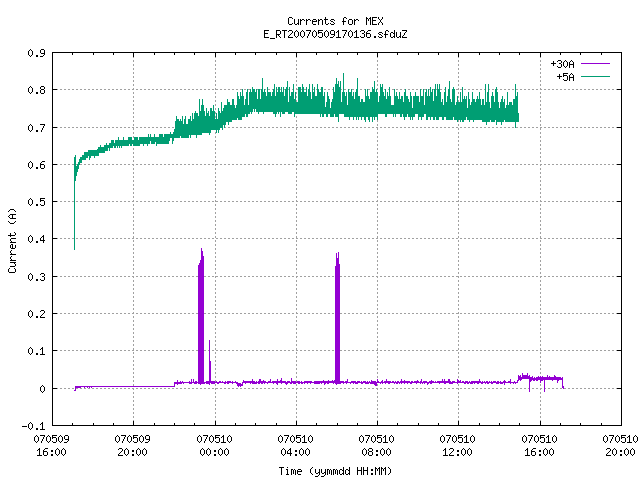Image resolution: width=640 pixels, height=480 pixels.
Task: Click the y-axis tick value 0.4
Action: tap(36, 239)
